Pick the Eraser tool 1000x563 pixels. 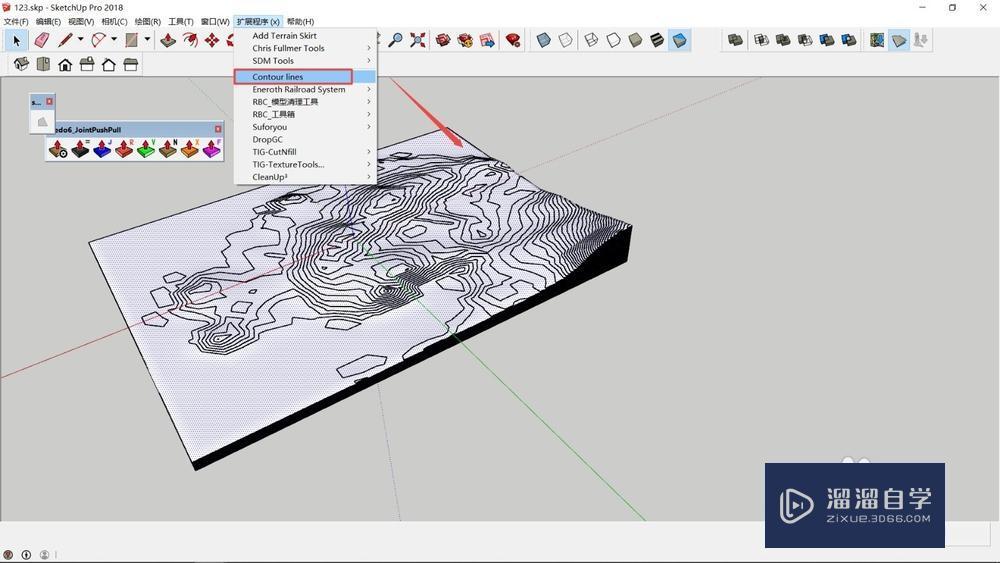click(41, 40)
